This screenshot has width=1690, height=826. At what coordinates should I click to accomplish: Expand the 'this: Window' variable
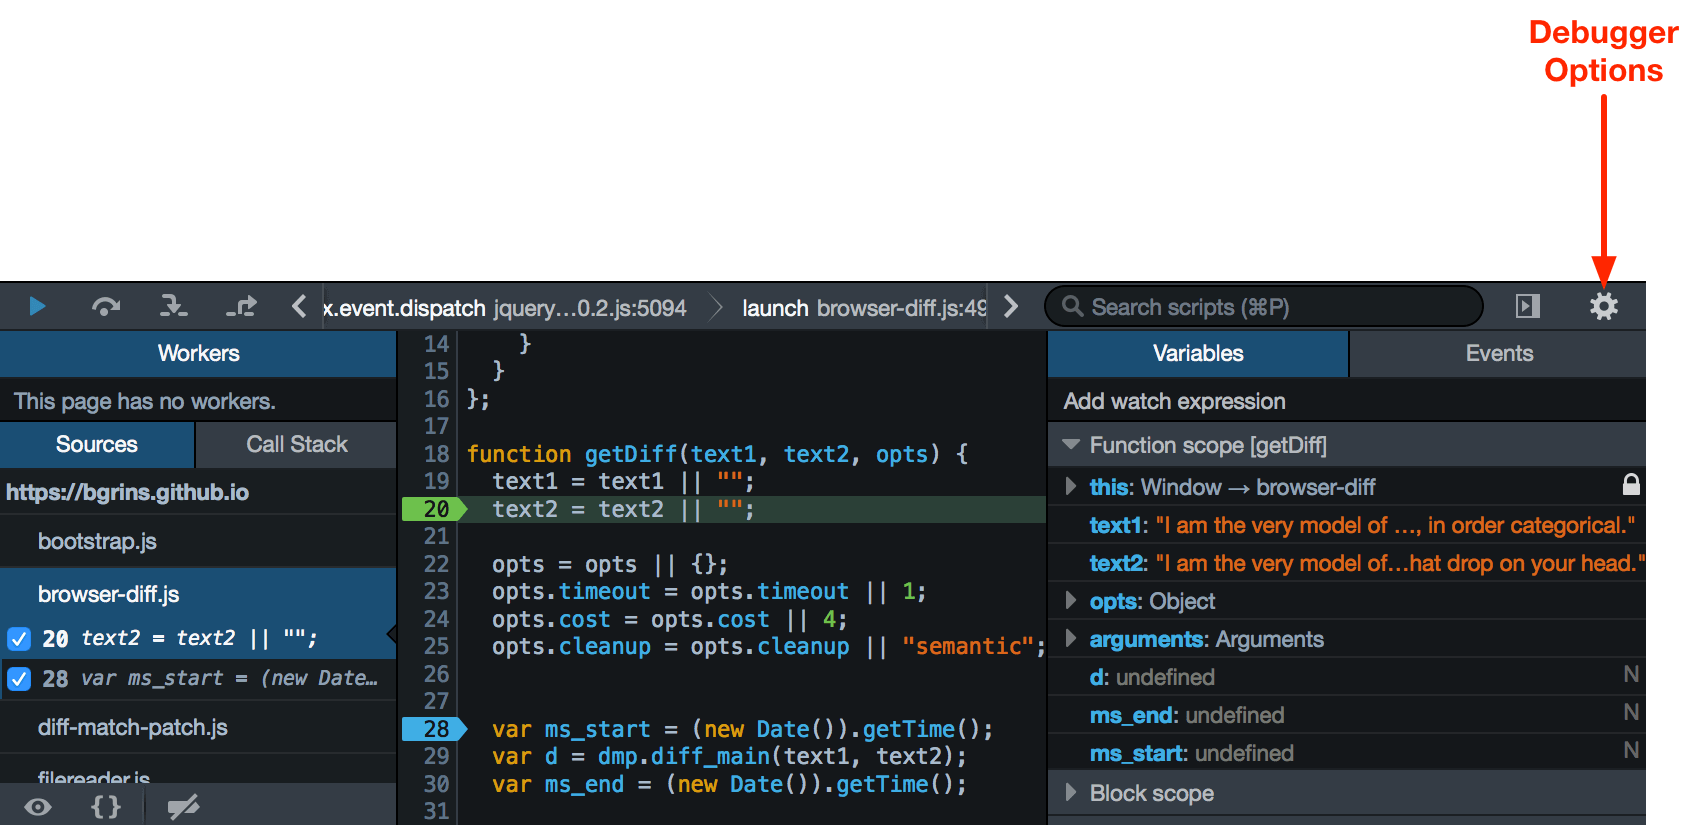click(1071, 487)
